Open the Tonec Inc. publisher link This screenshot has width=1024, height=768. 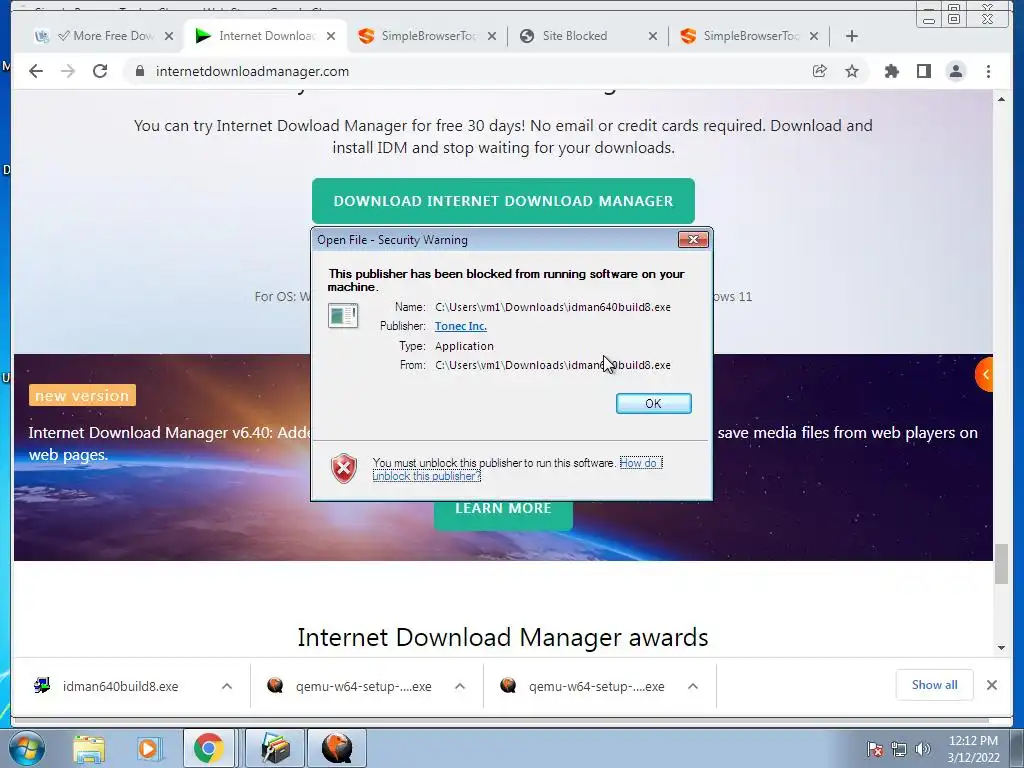460,326
